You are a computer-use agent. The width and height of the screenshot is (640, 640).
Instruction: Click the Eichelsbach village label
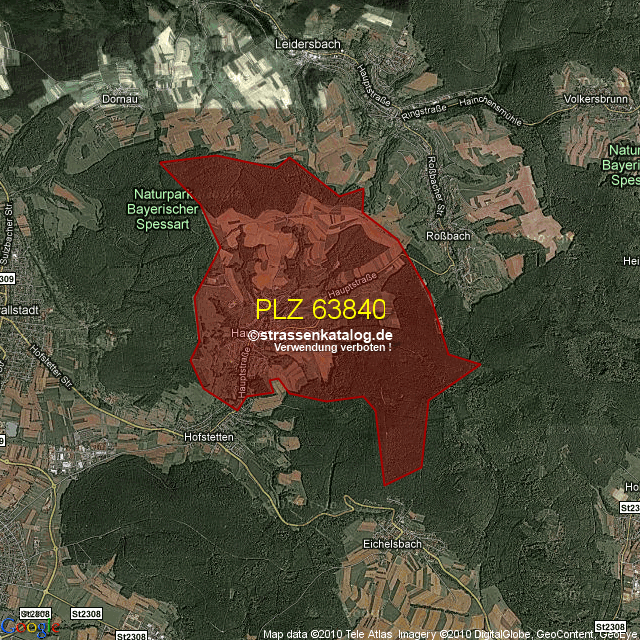(x=372, y=545)
